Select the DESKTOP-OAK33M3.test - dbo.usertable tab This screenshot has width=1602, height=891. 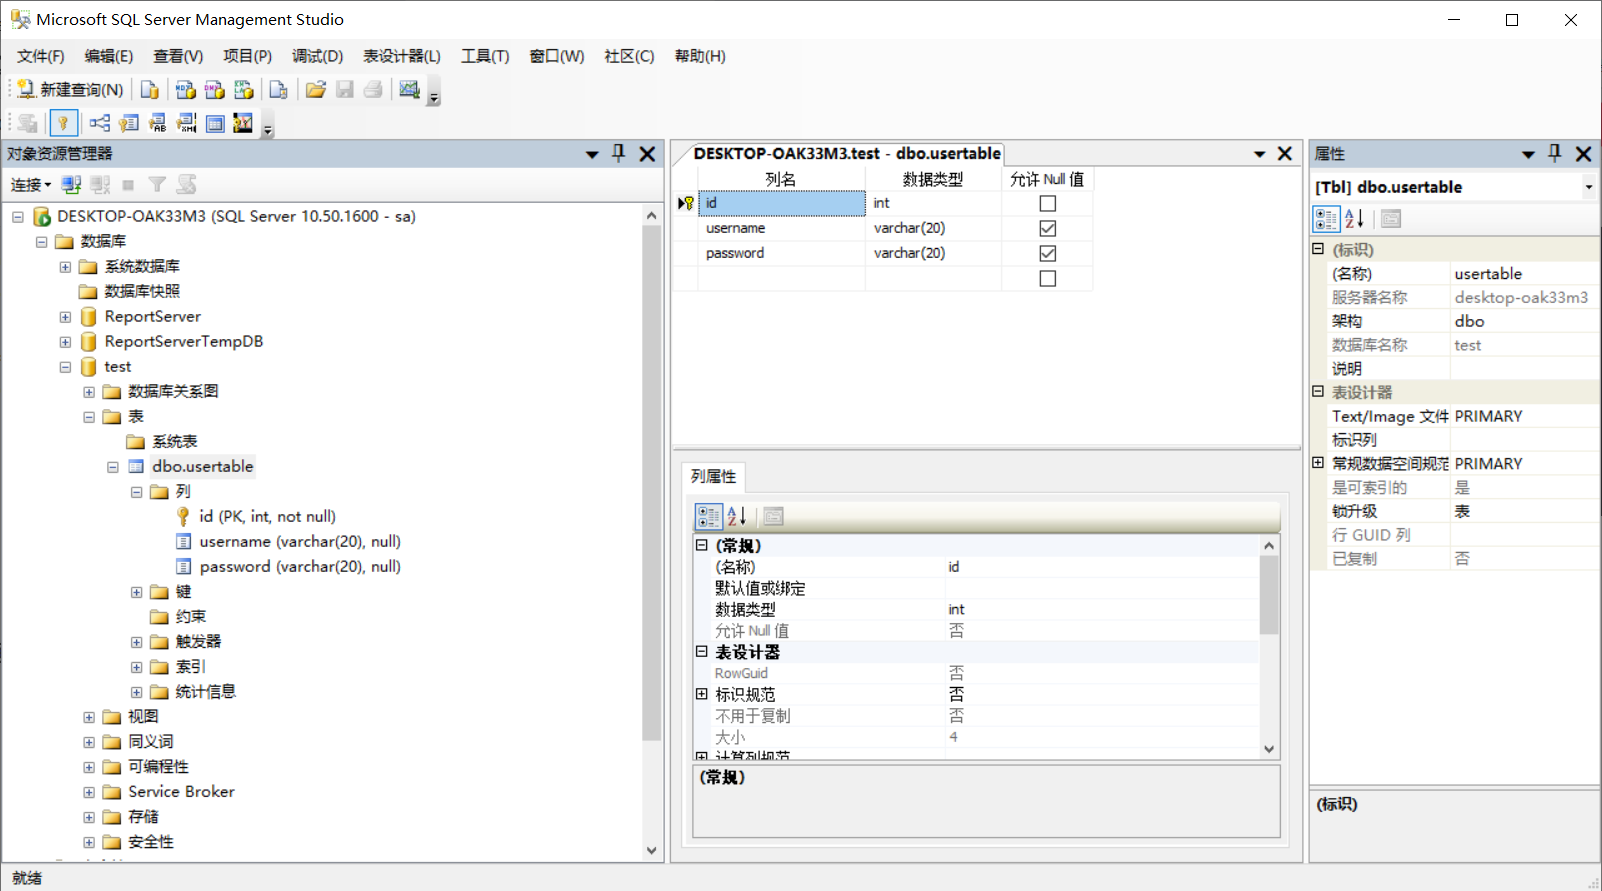point(846,153)
